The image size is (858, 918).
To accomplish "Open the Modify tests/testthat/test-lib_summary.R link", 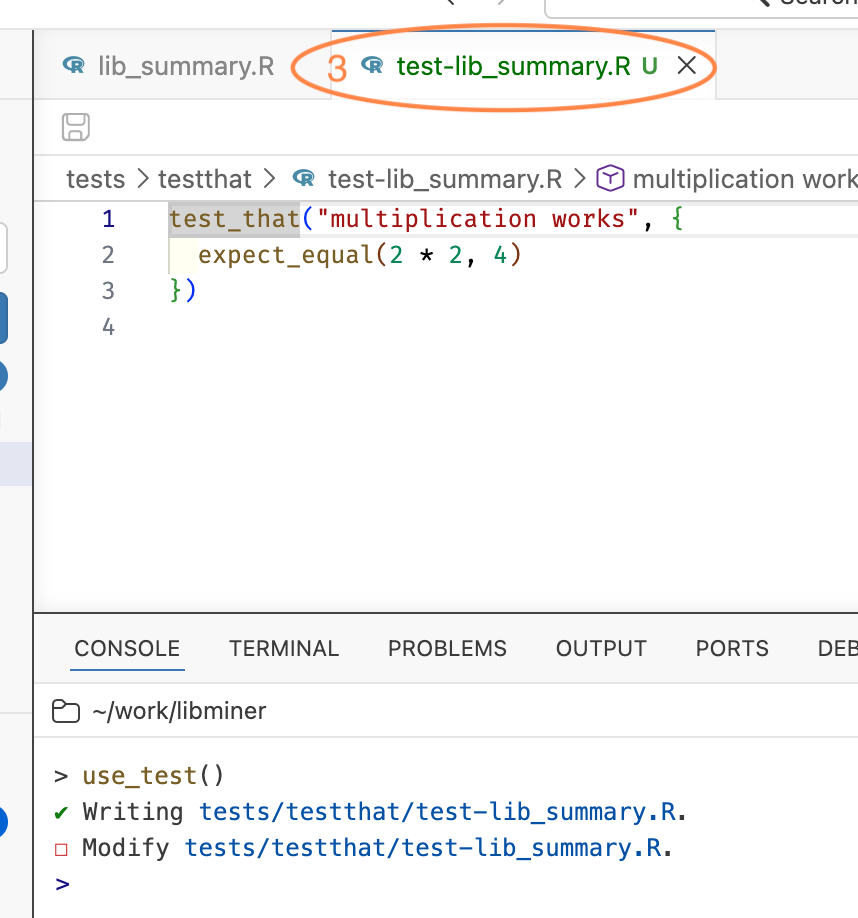I will pos(423,848).
